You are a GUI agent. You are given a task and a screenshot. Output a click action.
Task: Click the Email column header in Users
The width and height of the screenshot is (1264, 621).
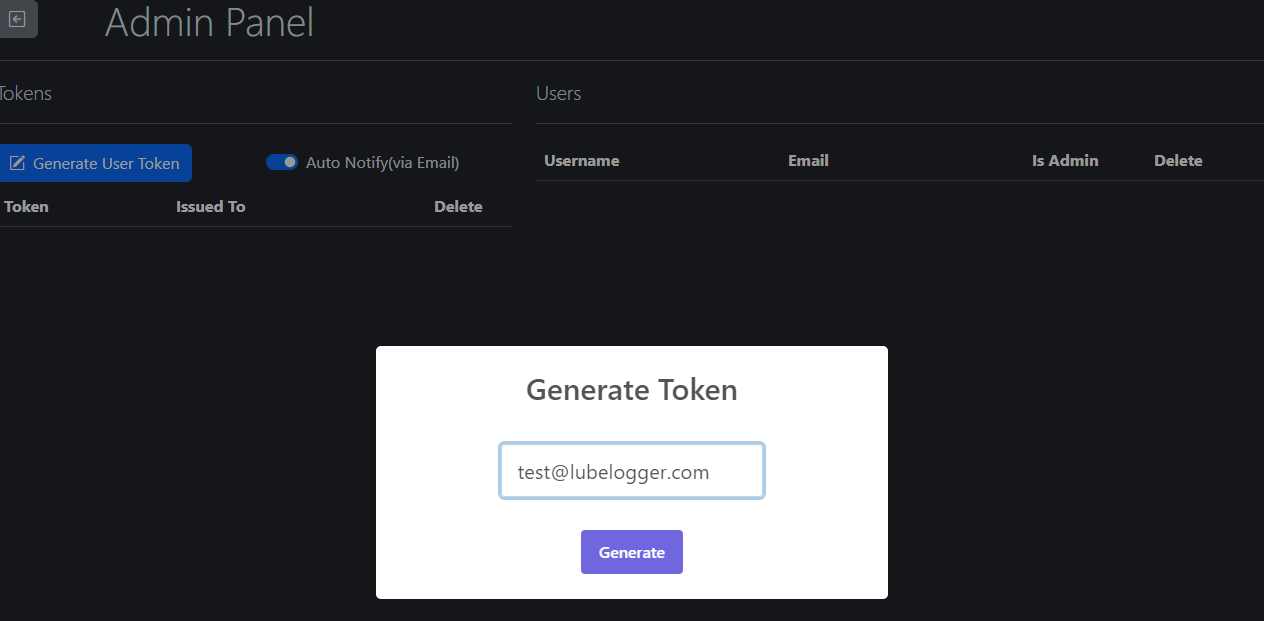click(x=808, y=161)
